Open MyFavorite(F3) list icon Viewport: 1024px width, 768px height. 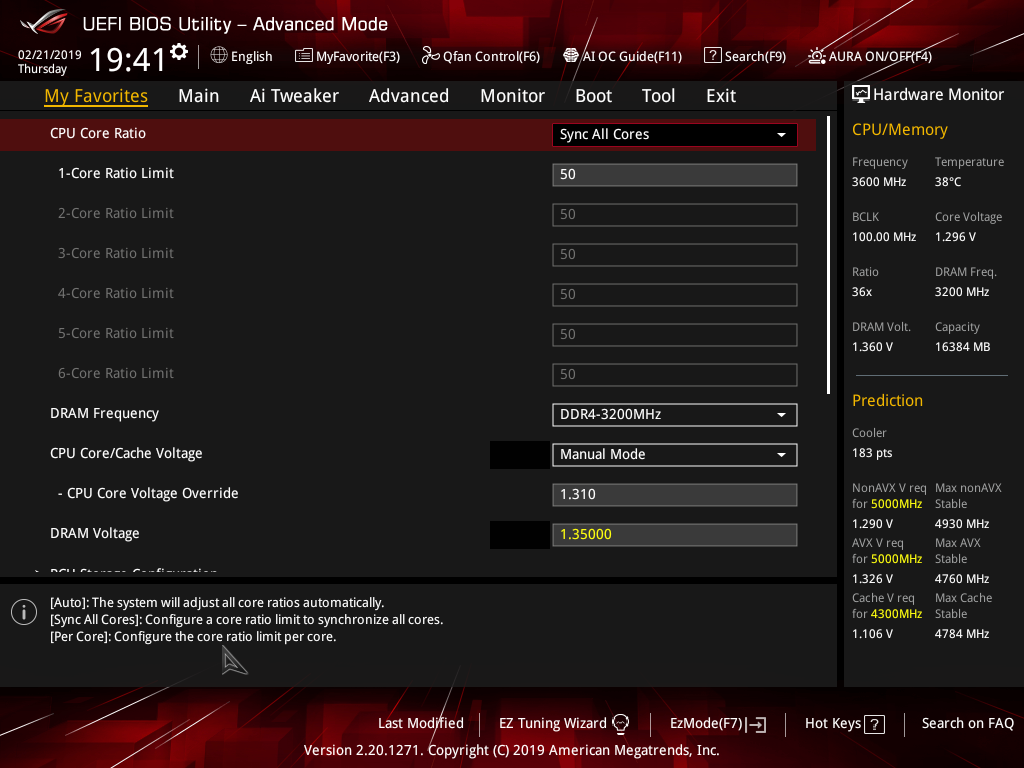click(304, 56)
